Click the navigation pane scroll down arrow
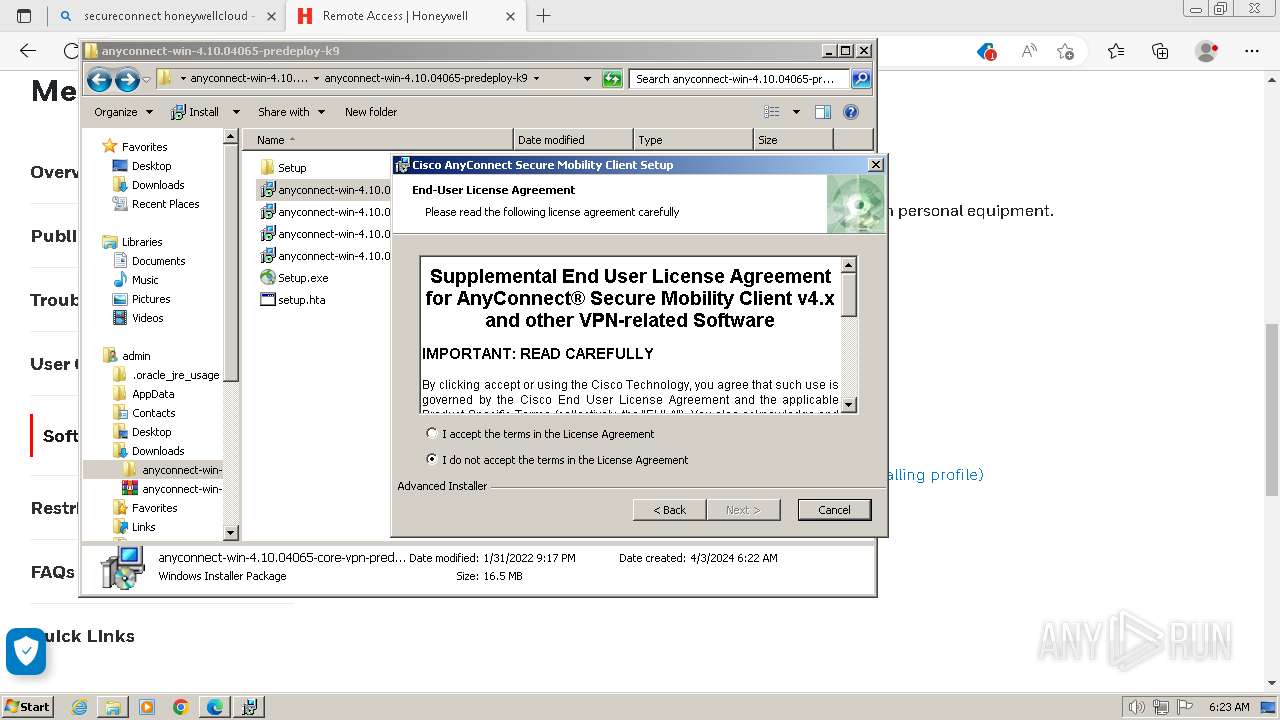 pyautogui.click(x=231, y=534)
